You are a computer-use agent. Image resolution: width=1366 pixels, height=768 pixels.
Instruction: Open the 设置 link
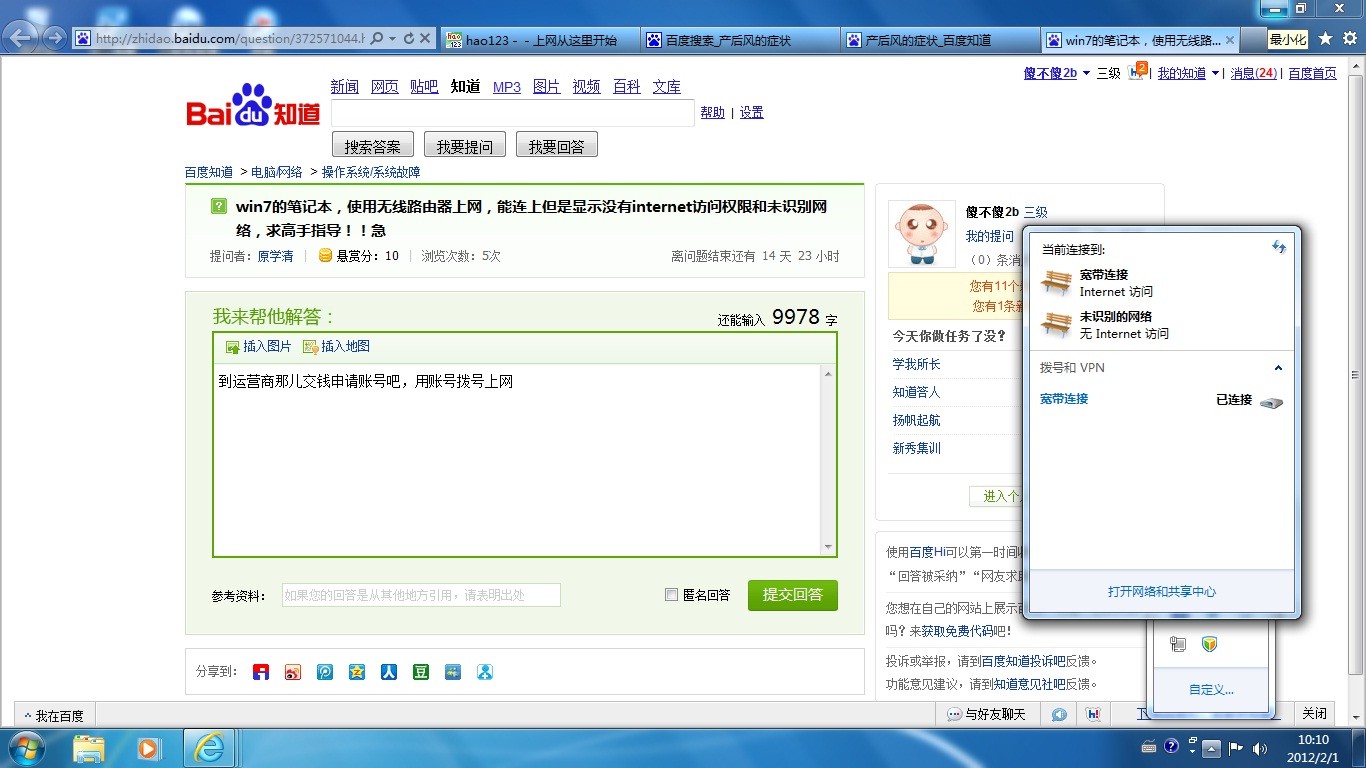(752, 113)
